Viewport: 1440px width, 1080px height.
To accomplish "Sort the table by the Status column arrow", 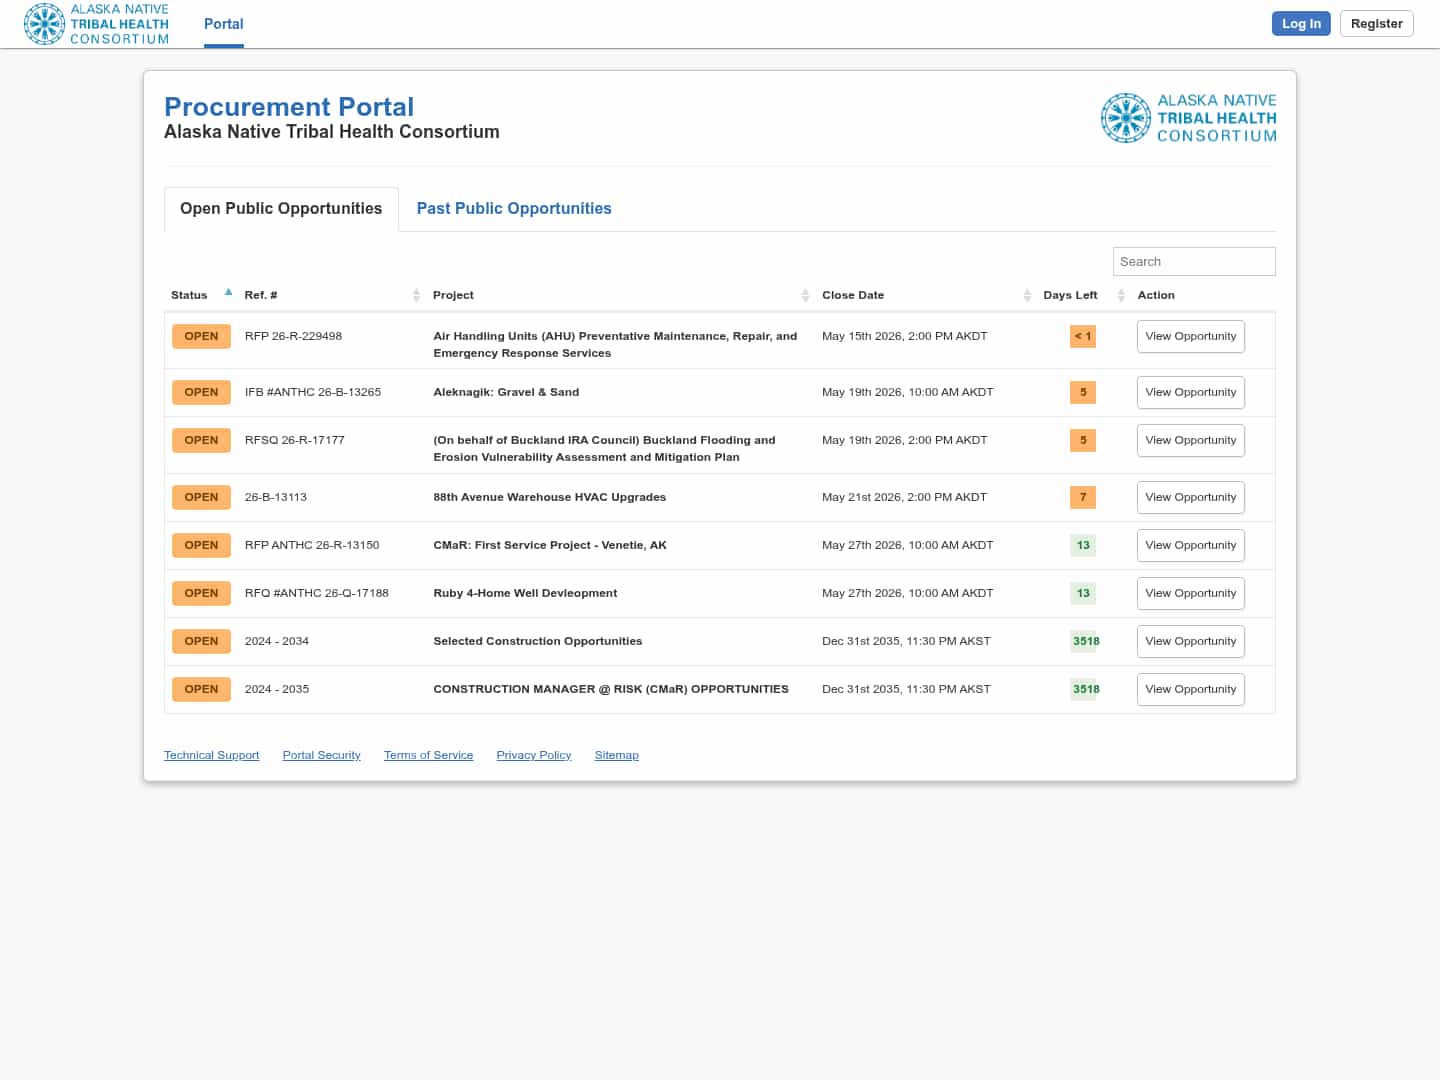I will tap(228, 293).
